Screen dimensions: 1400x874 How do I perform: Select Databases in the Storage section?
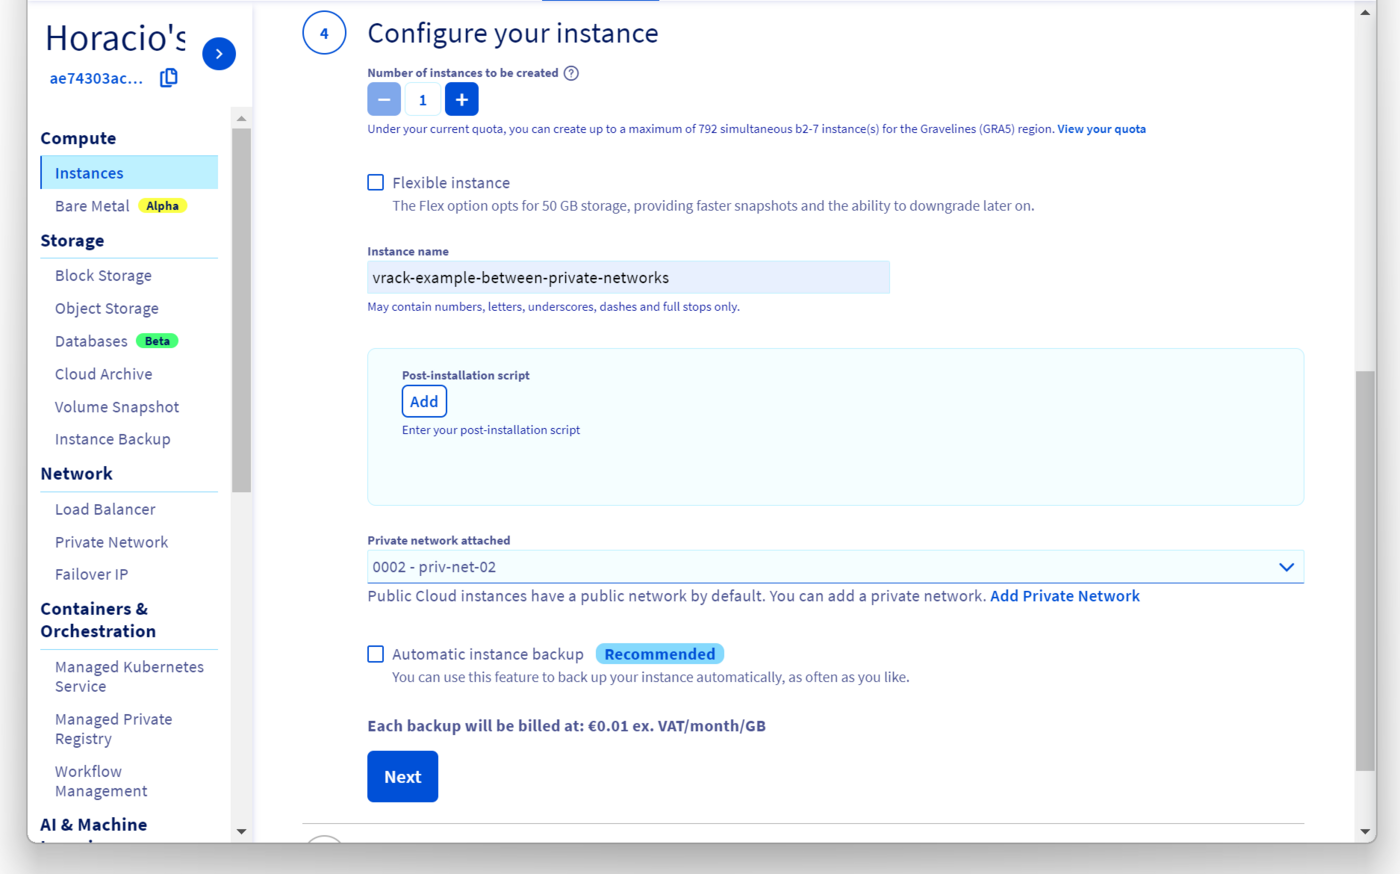[91, 341]
